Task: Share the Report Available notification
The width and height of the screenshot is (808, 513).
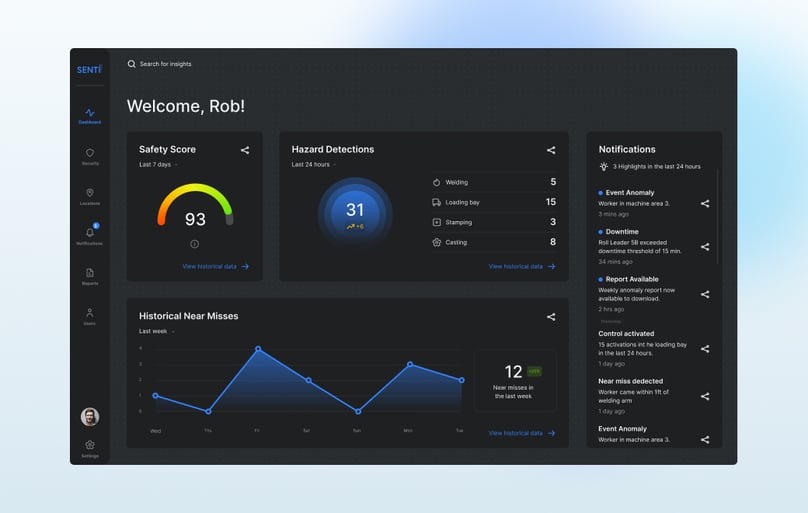Action: tap(705, 295)
